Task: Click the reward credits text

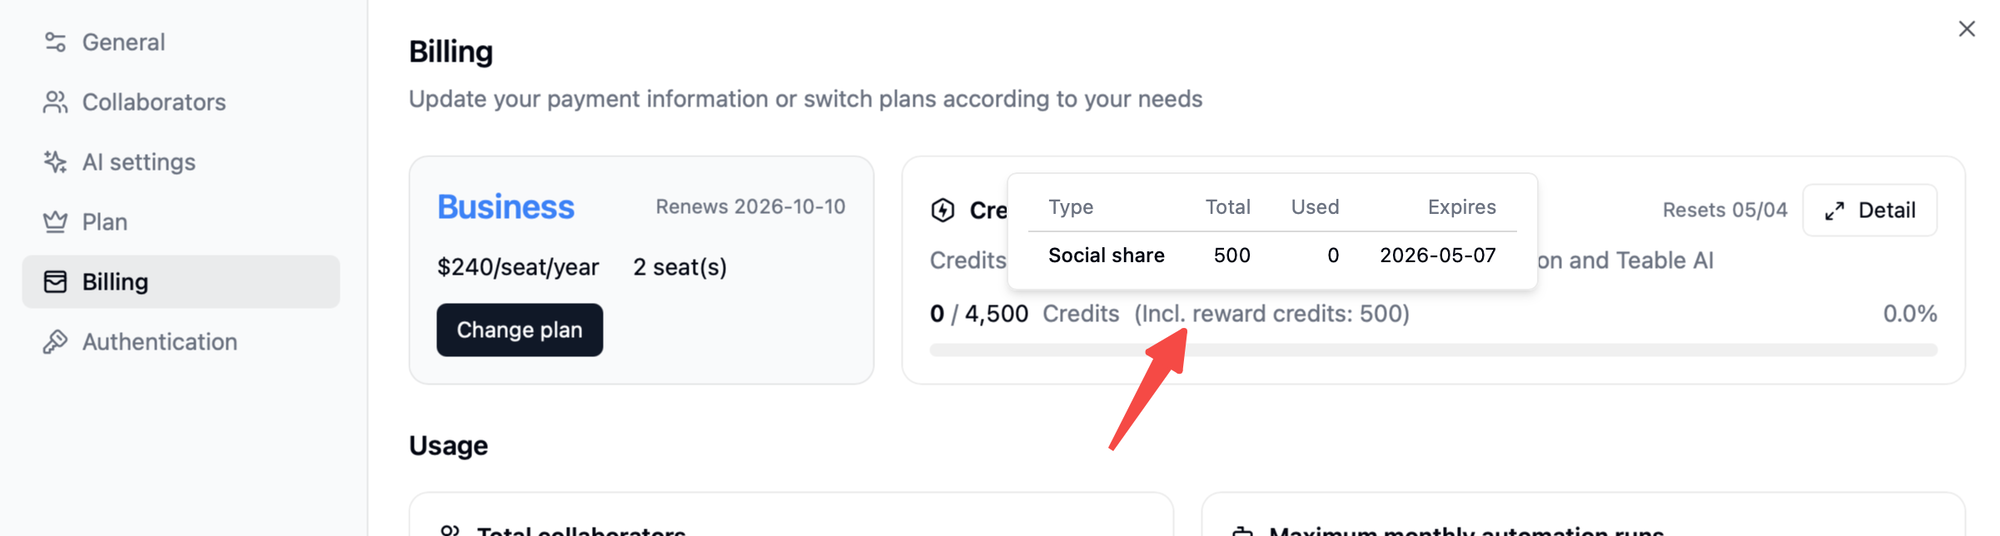Action: (x=1271, y=314)
